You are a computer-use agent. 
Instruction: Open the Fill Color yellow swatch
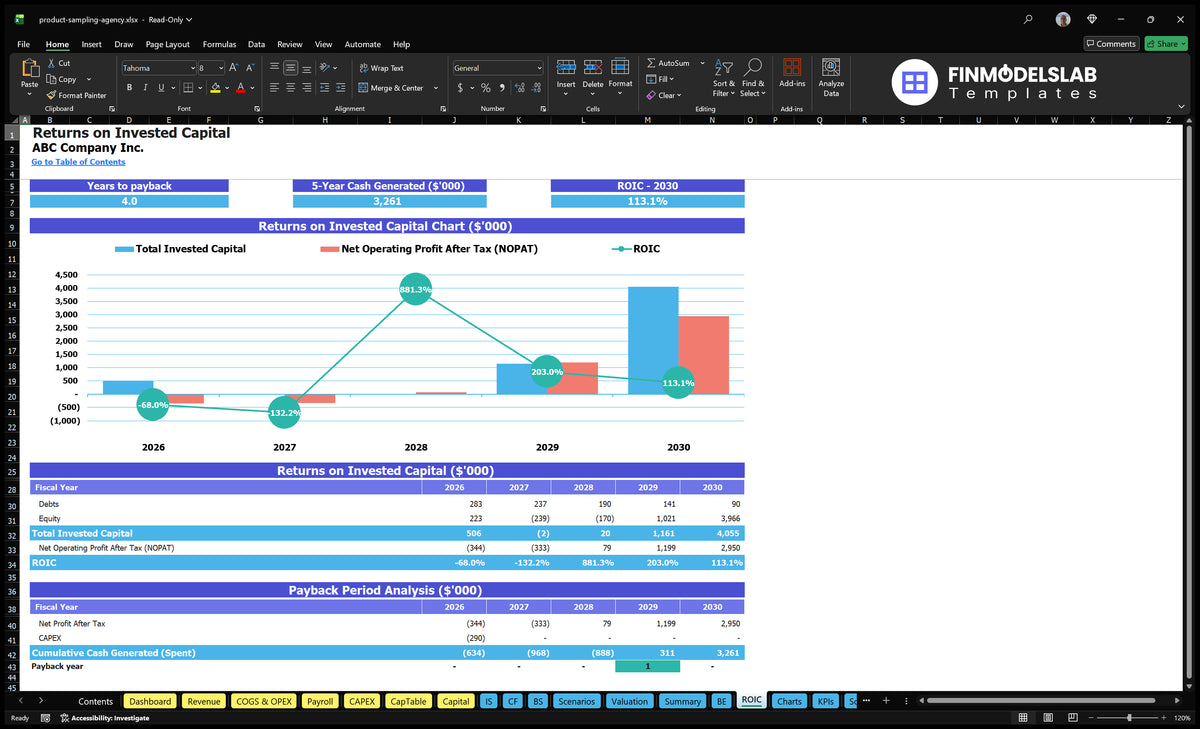tap(215, 88)
